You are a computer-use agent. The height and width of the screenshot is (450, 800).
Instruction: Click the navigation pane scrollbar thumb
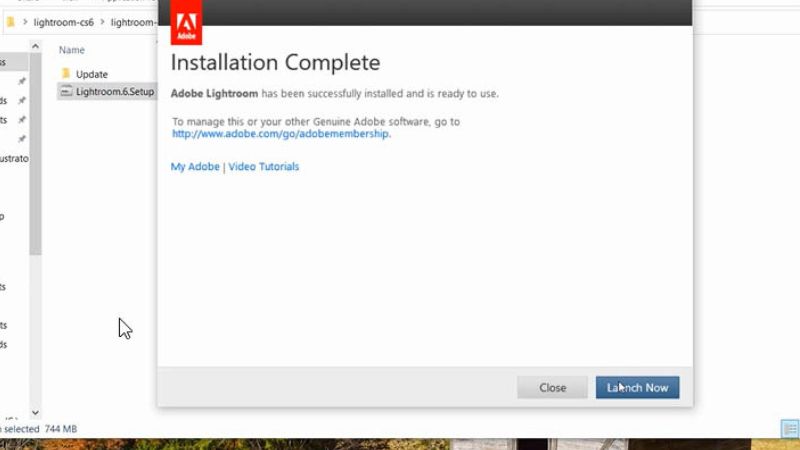[x=36, y=150]
